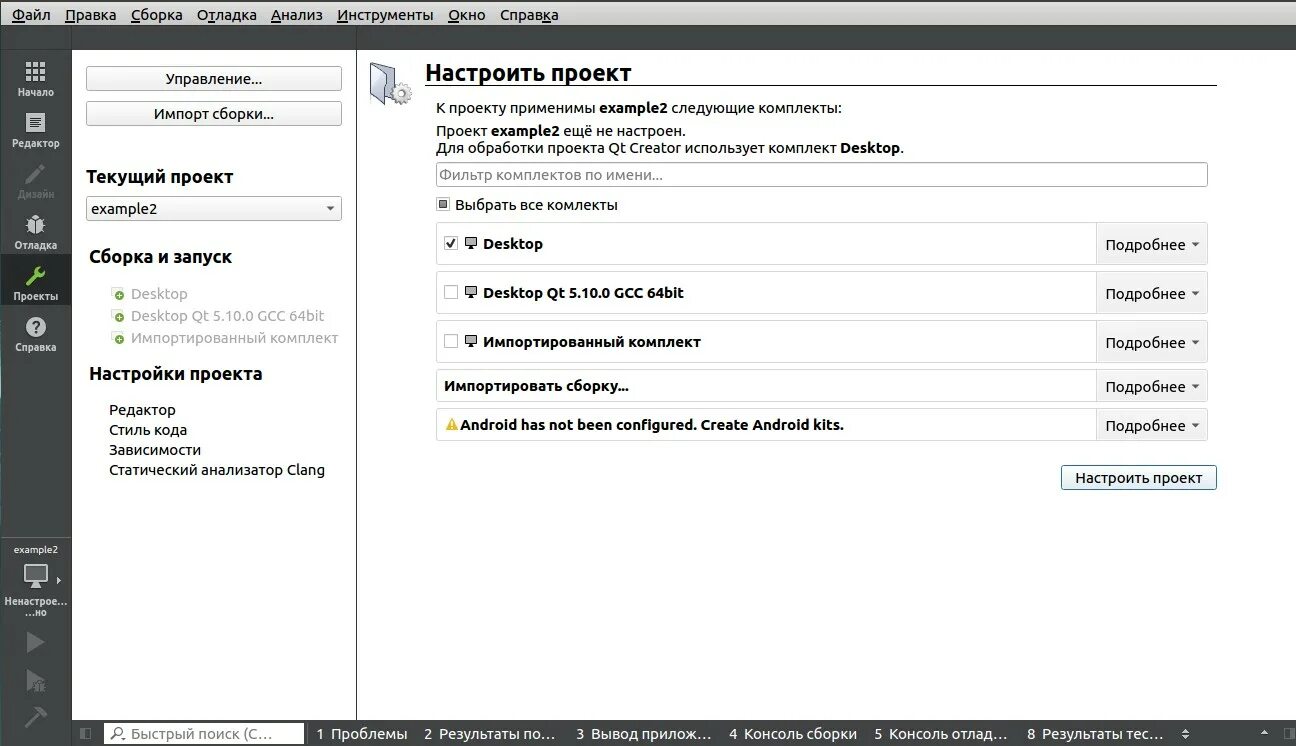The width and height of the screenshot is (1296, 746).
Task: Open Зависимости project settings
Action: pyautogui.click(x=155, y=450)
